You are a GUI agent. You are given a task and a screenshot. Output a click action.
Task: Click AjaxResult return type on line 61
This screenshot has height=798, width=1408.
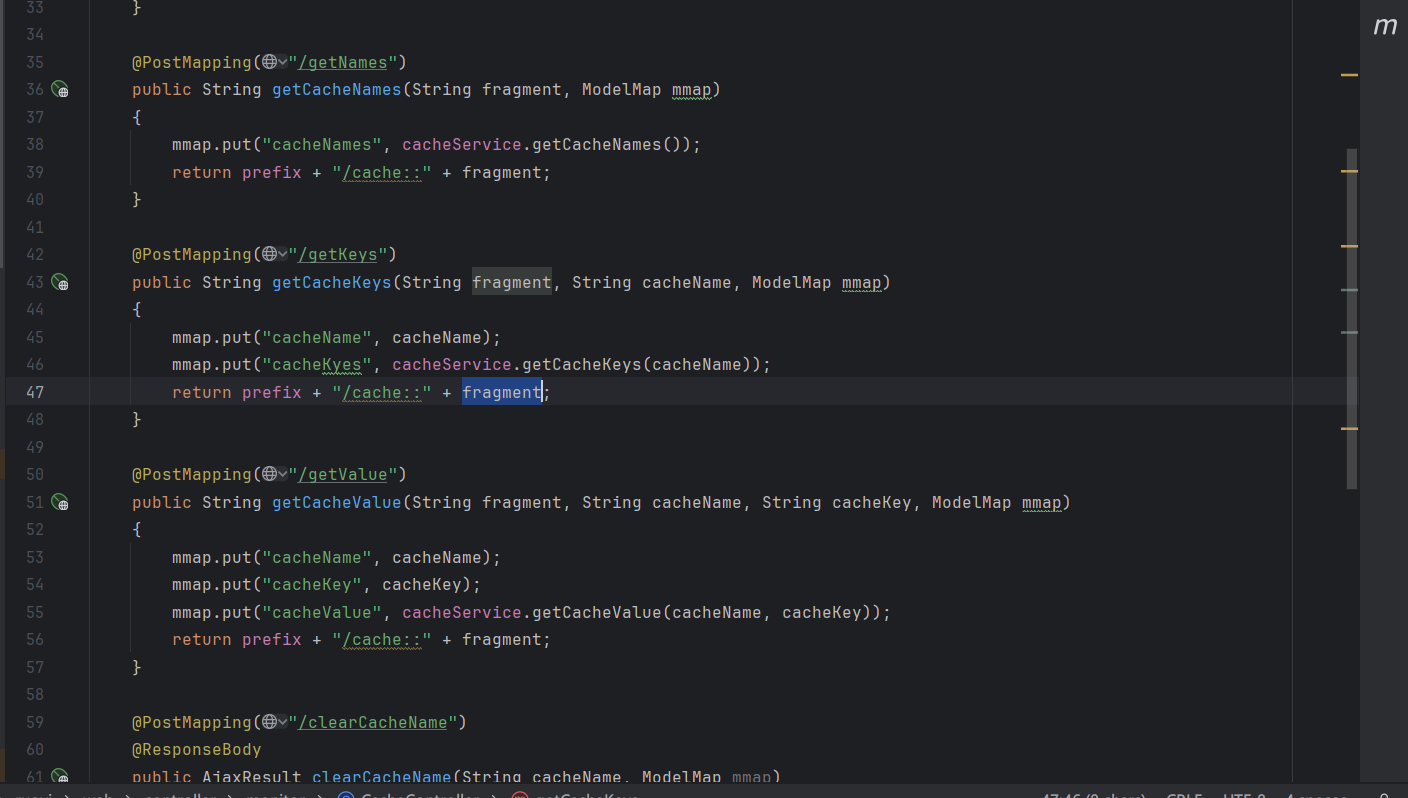252,777
